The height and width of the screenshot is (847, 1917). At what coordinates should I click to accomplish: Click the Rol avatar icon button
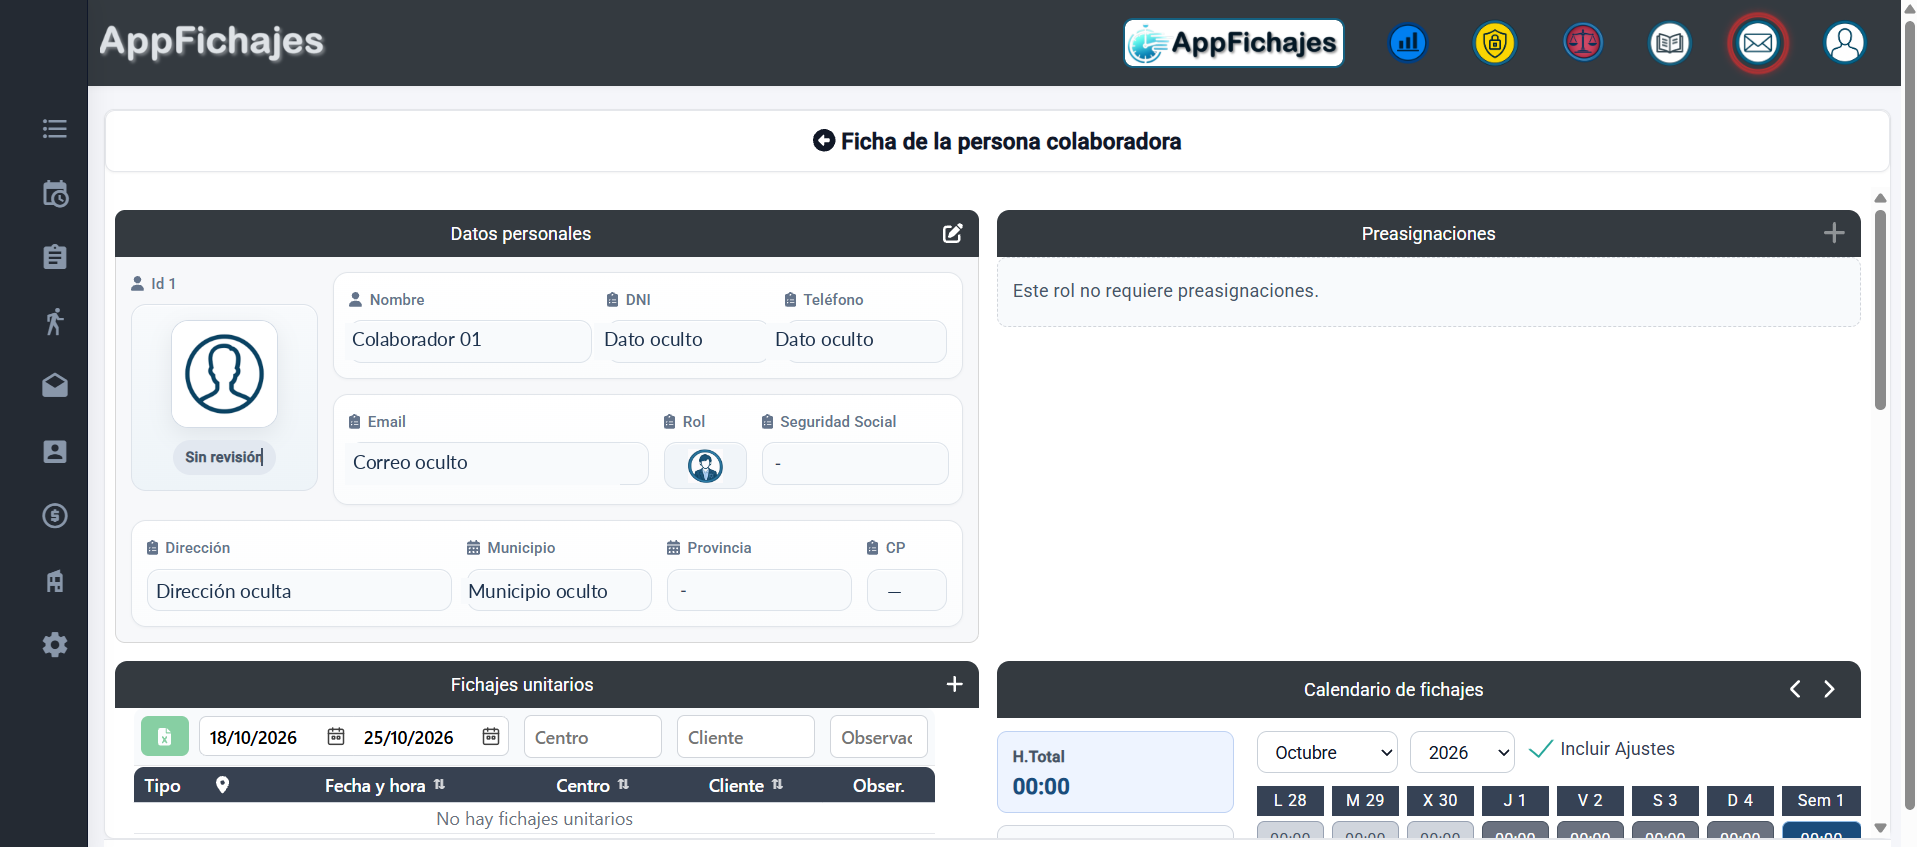coord(705,466)
